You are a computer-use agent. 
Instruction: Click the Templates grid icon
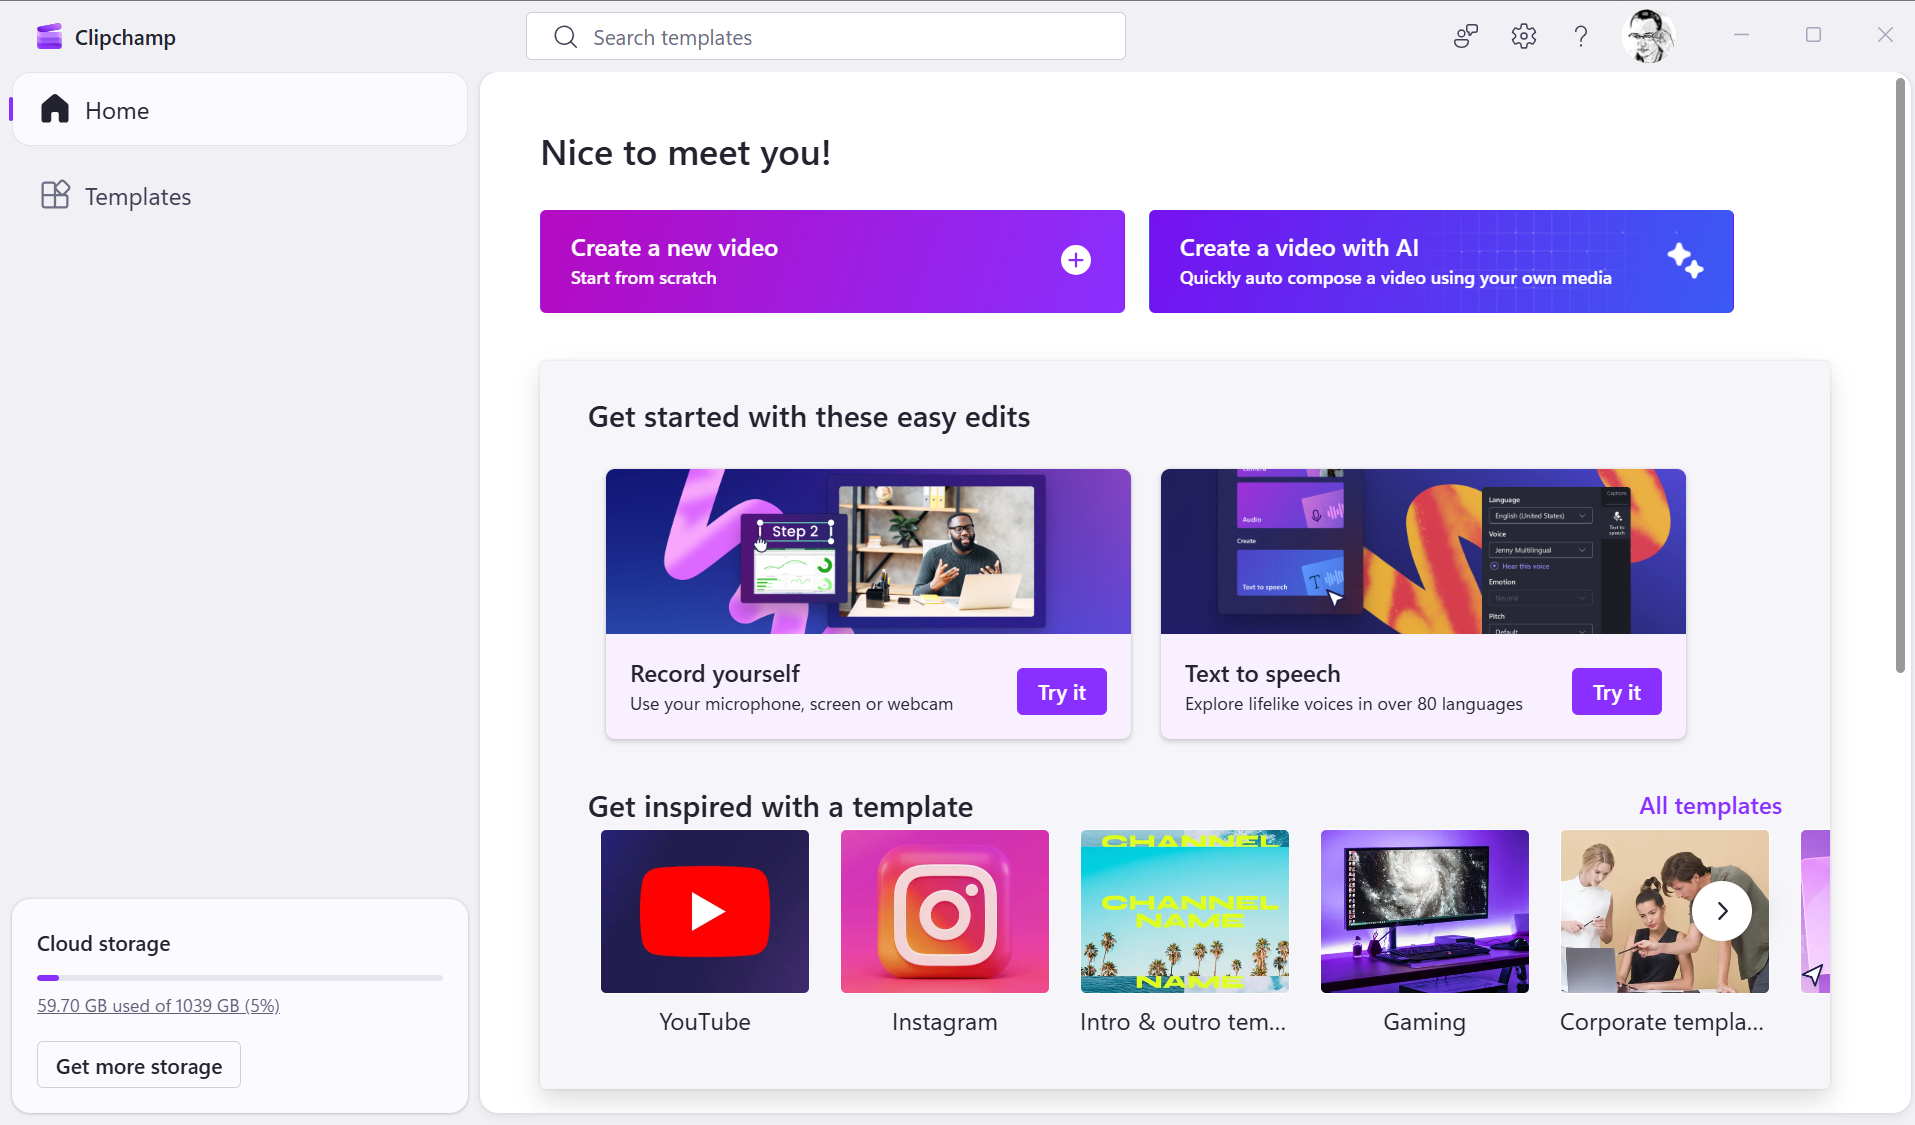pyautogui.click(x=55, y=195)
